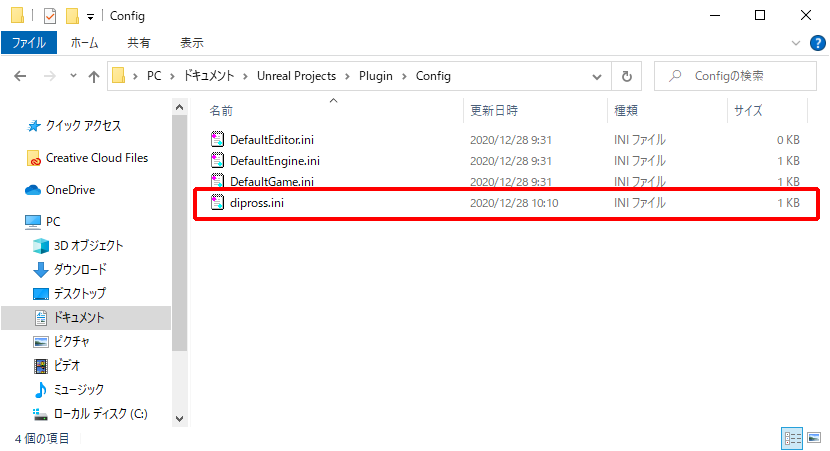830x451 pixels.
Task: Go forward with the right arrow
Action: coord(50,76)
